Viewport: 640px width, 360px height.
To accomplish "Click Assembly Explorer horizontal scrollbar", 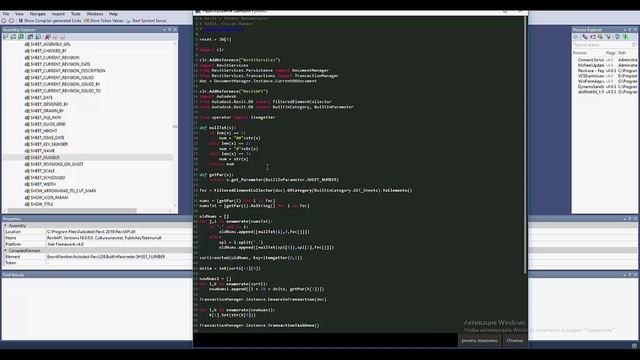I will [x=72, y=211].
